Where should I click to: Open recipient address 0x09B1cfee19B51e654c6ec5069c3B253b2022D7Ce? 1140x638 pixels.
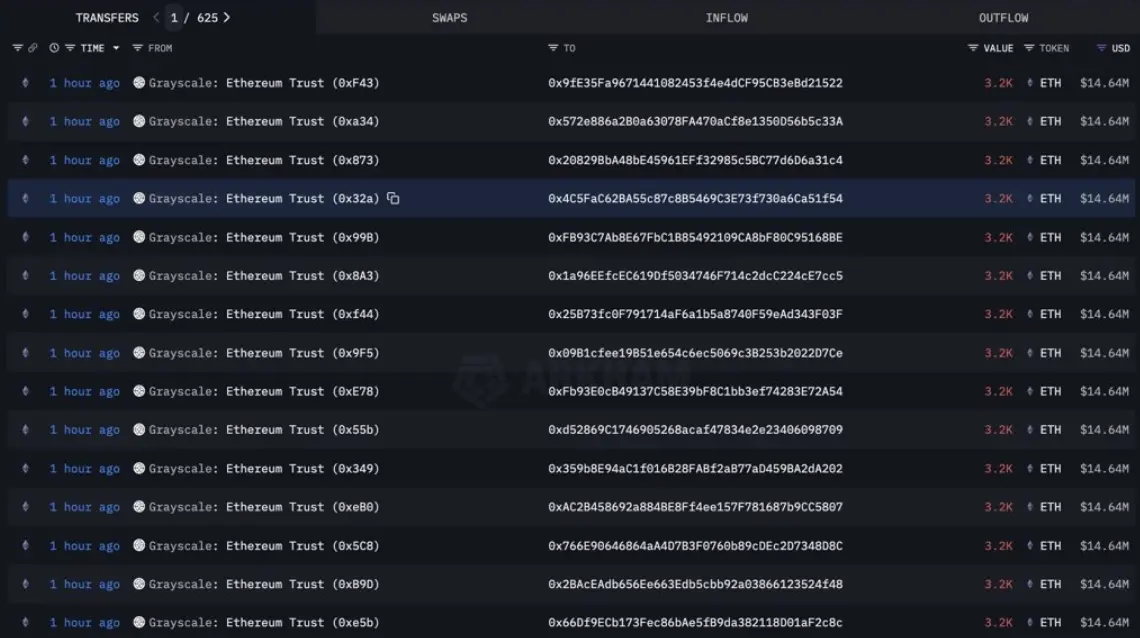tap(695, 352)
